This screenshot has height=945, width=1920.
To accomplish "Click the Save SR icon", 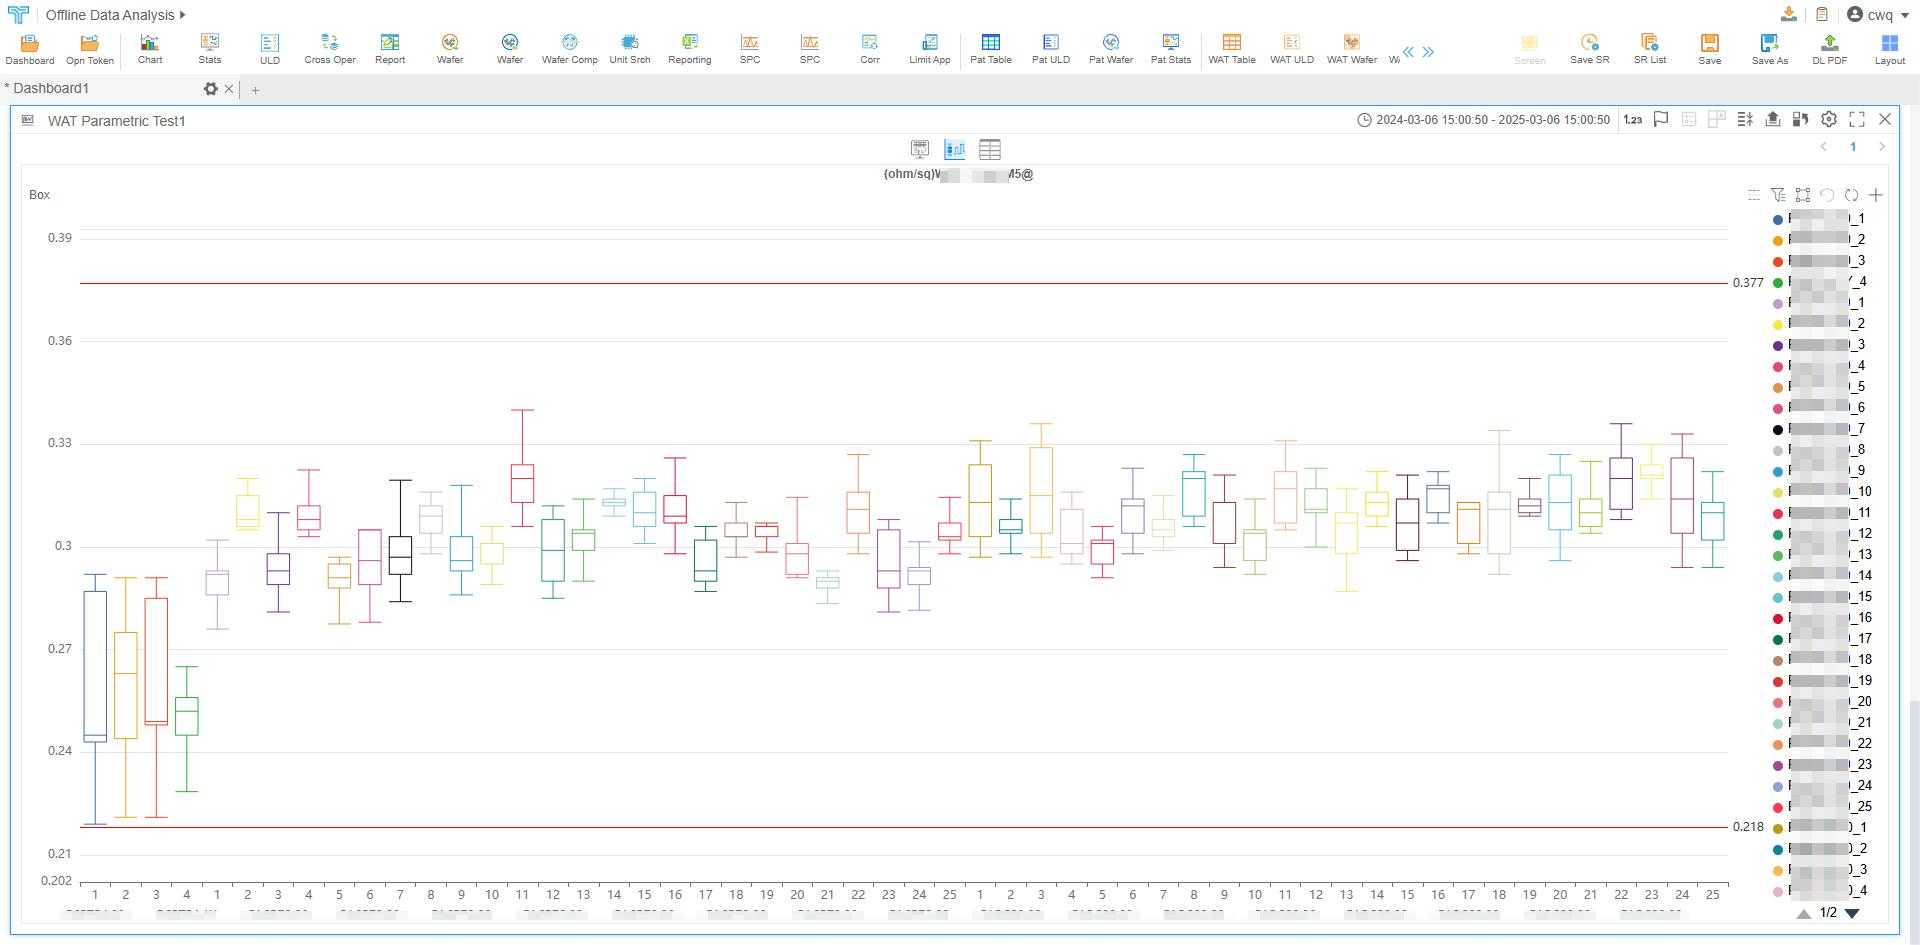I will tap(1589, 47).
